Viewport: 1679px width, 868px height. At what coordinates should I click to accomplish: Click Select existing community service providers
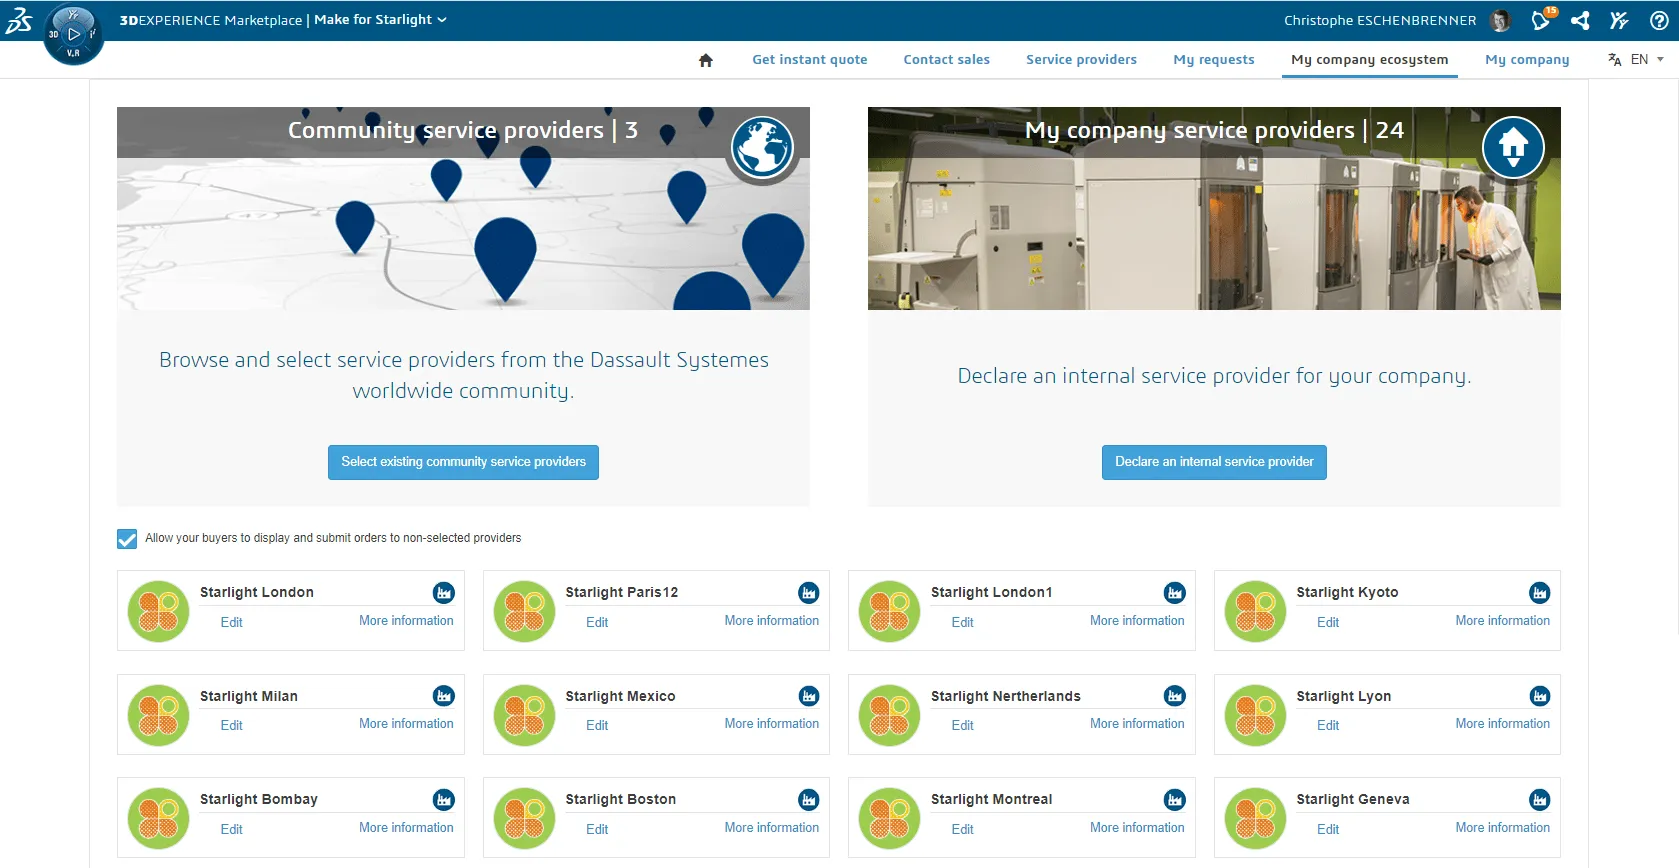point(463,462)
